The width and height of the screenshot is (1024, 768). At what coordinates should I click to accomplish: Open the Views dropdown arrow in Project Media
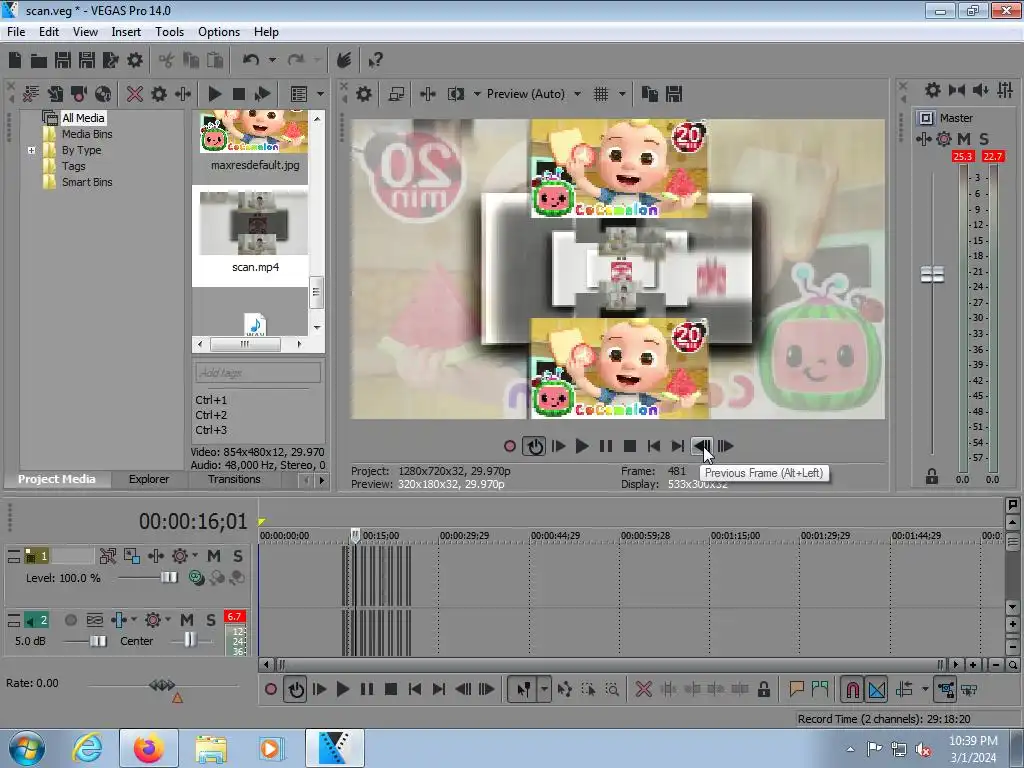(320, 94)
